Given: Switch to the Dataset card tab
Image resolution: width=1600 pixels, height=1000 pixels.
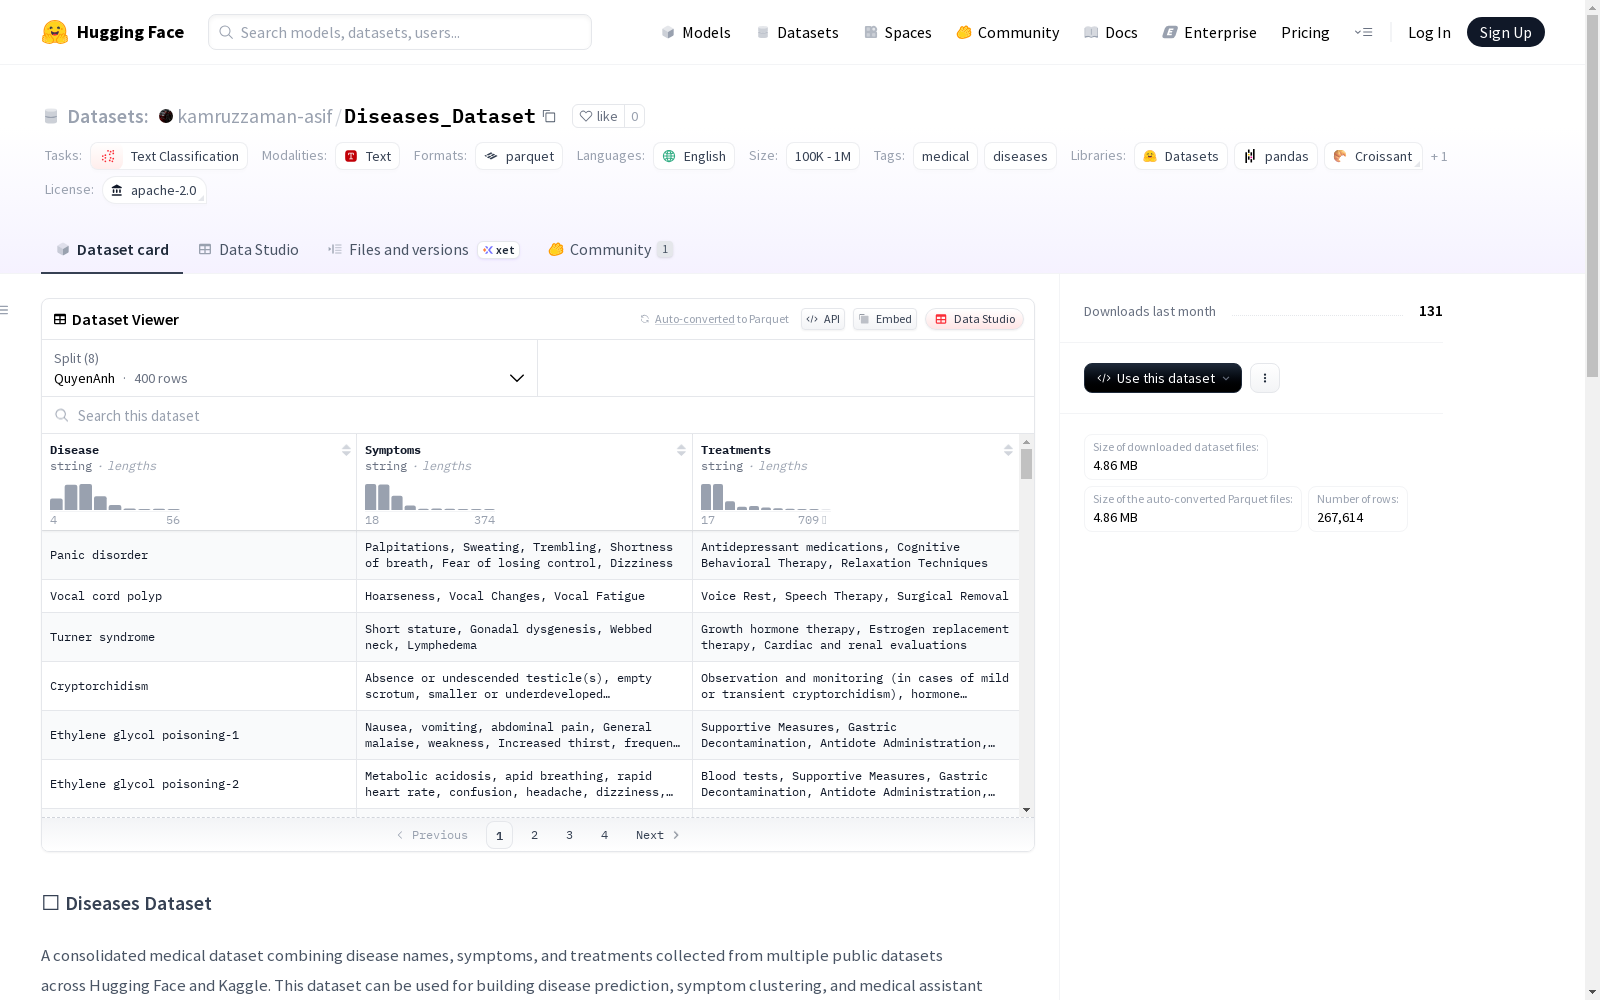Looking at the screenshot, I should click(112, 250).
